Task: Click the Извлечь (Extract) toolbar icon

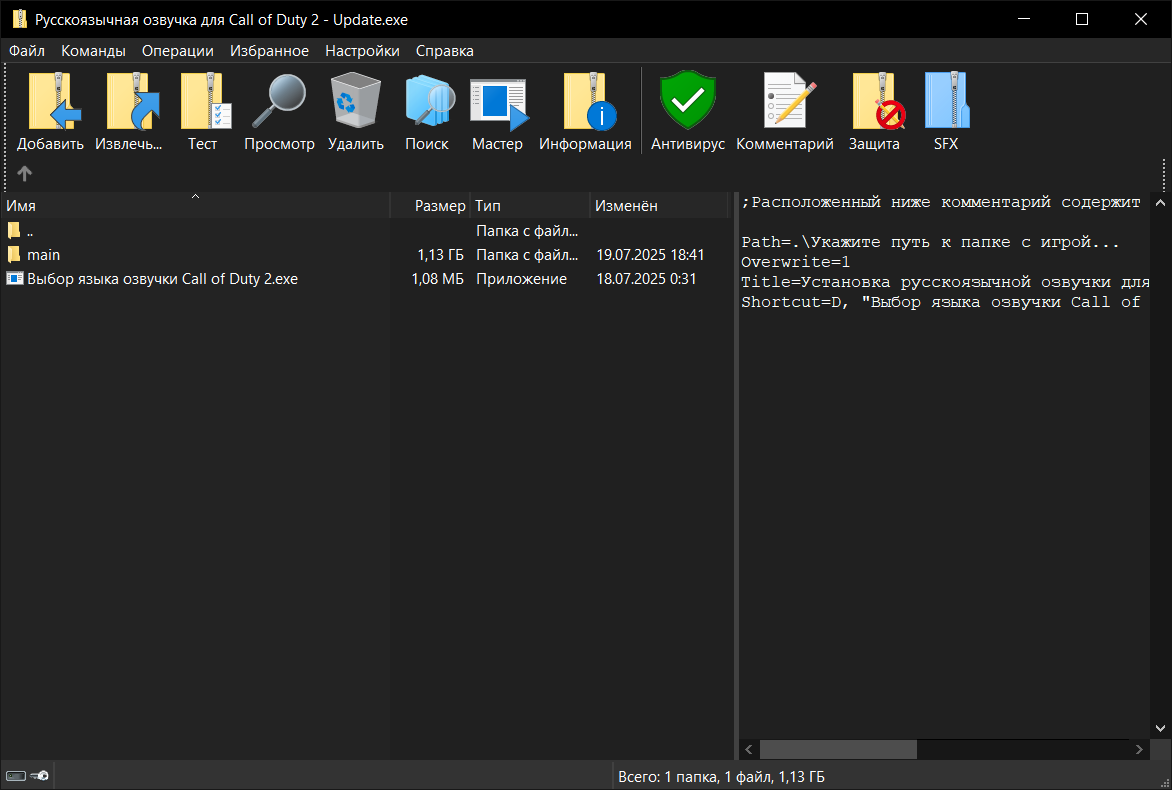Action: pyautogui.click(x=133, y=101)
